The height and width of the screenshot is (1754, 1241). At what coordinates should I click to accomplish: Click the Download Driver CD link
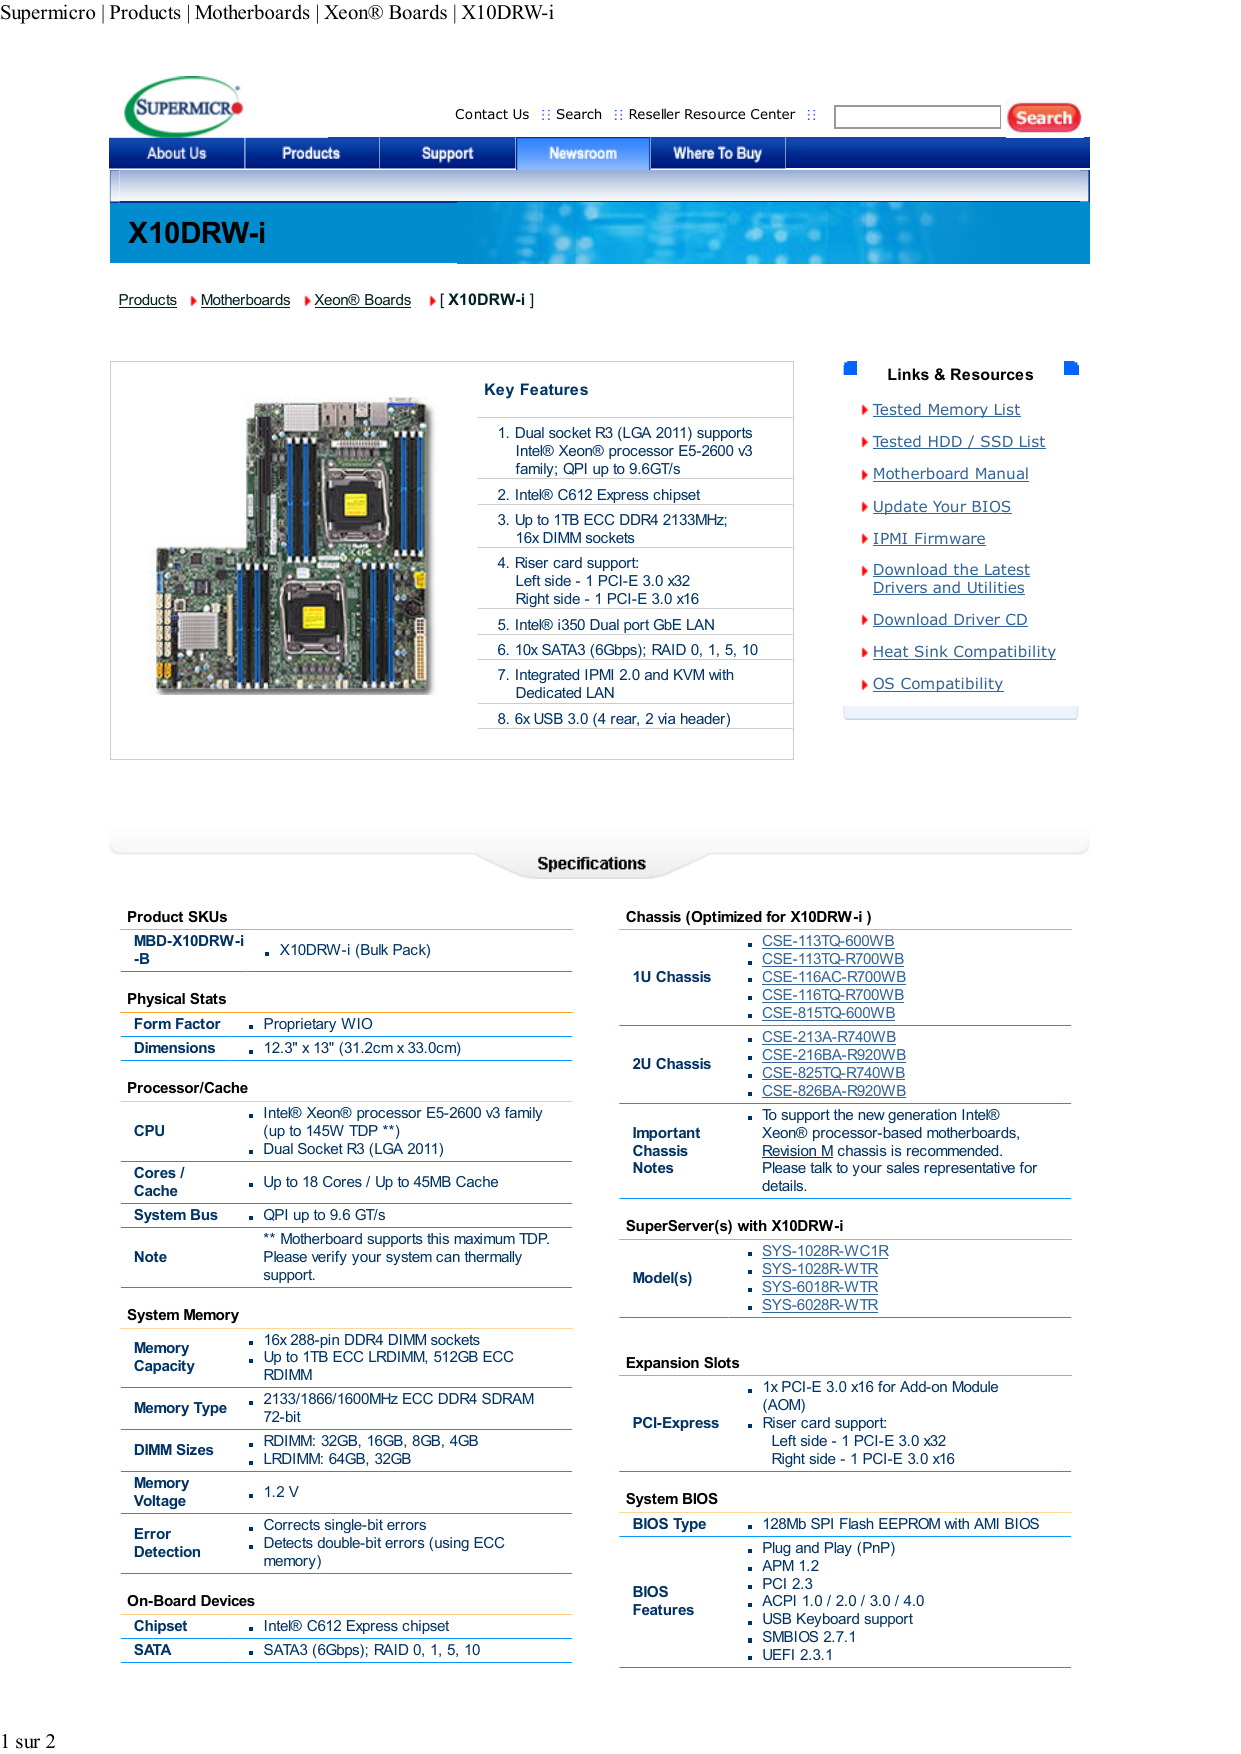(950, 619)
